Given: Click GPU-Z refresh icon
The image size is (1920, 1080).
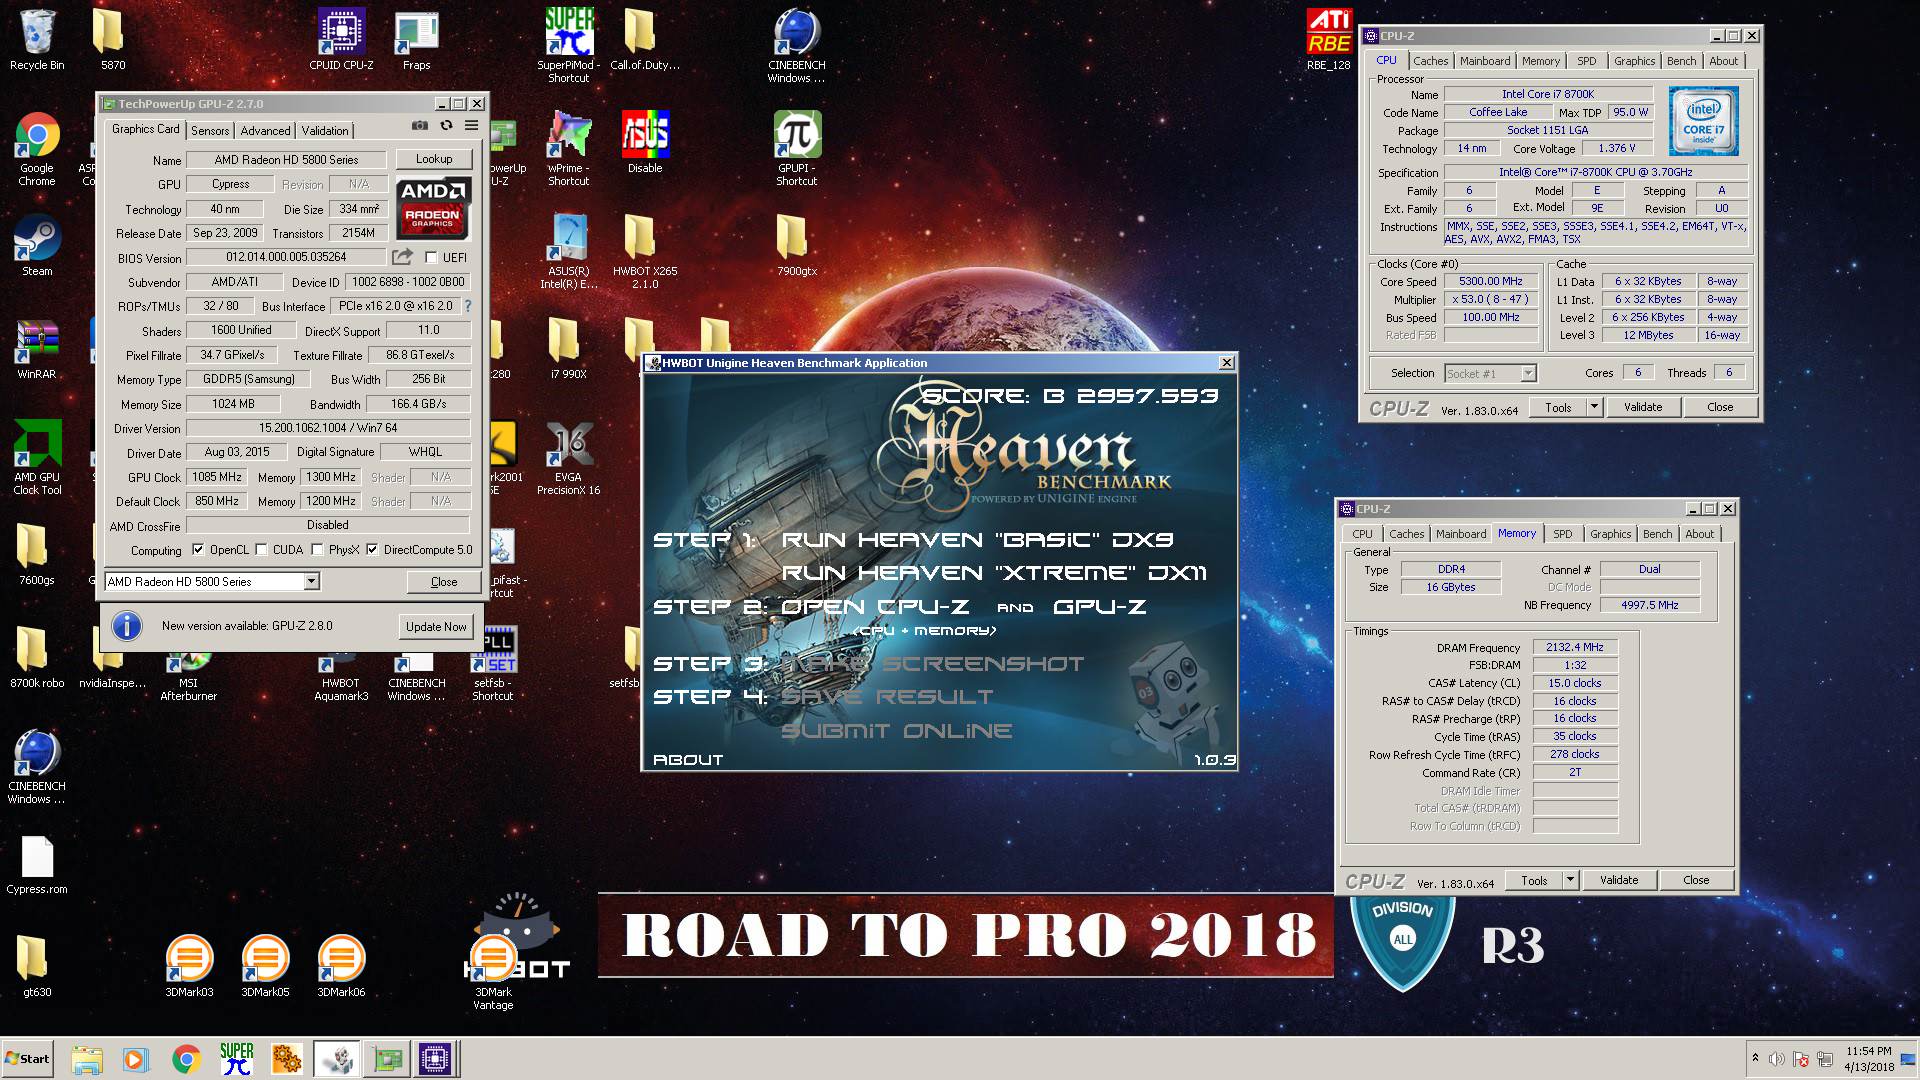Looking at the screenshot, I should point(446,126).
